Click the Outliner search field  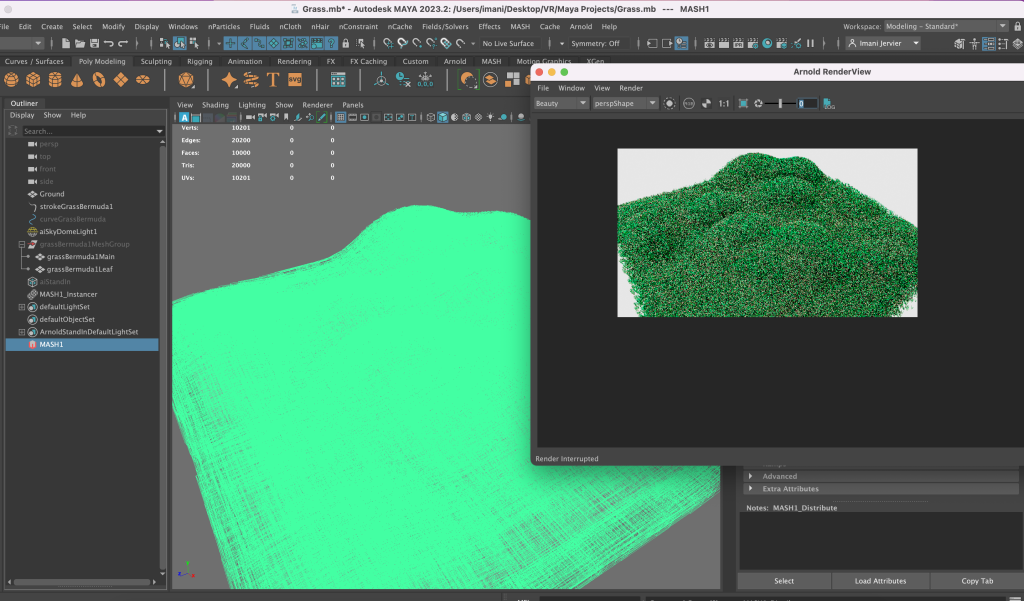tap(90, 131)
